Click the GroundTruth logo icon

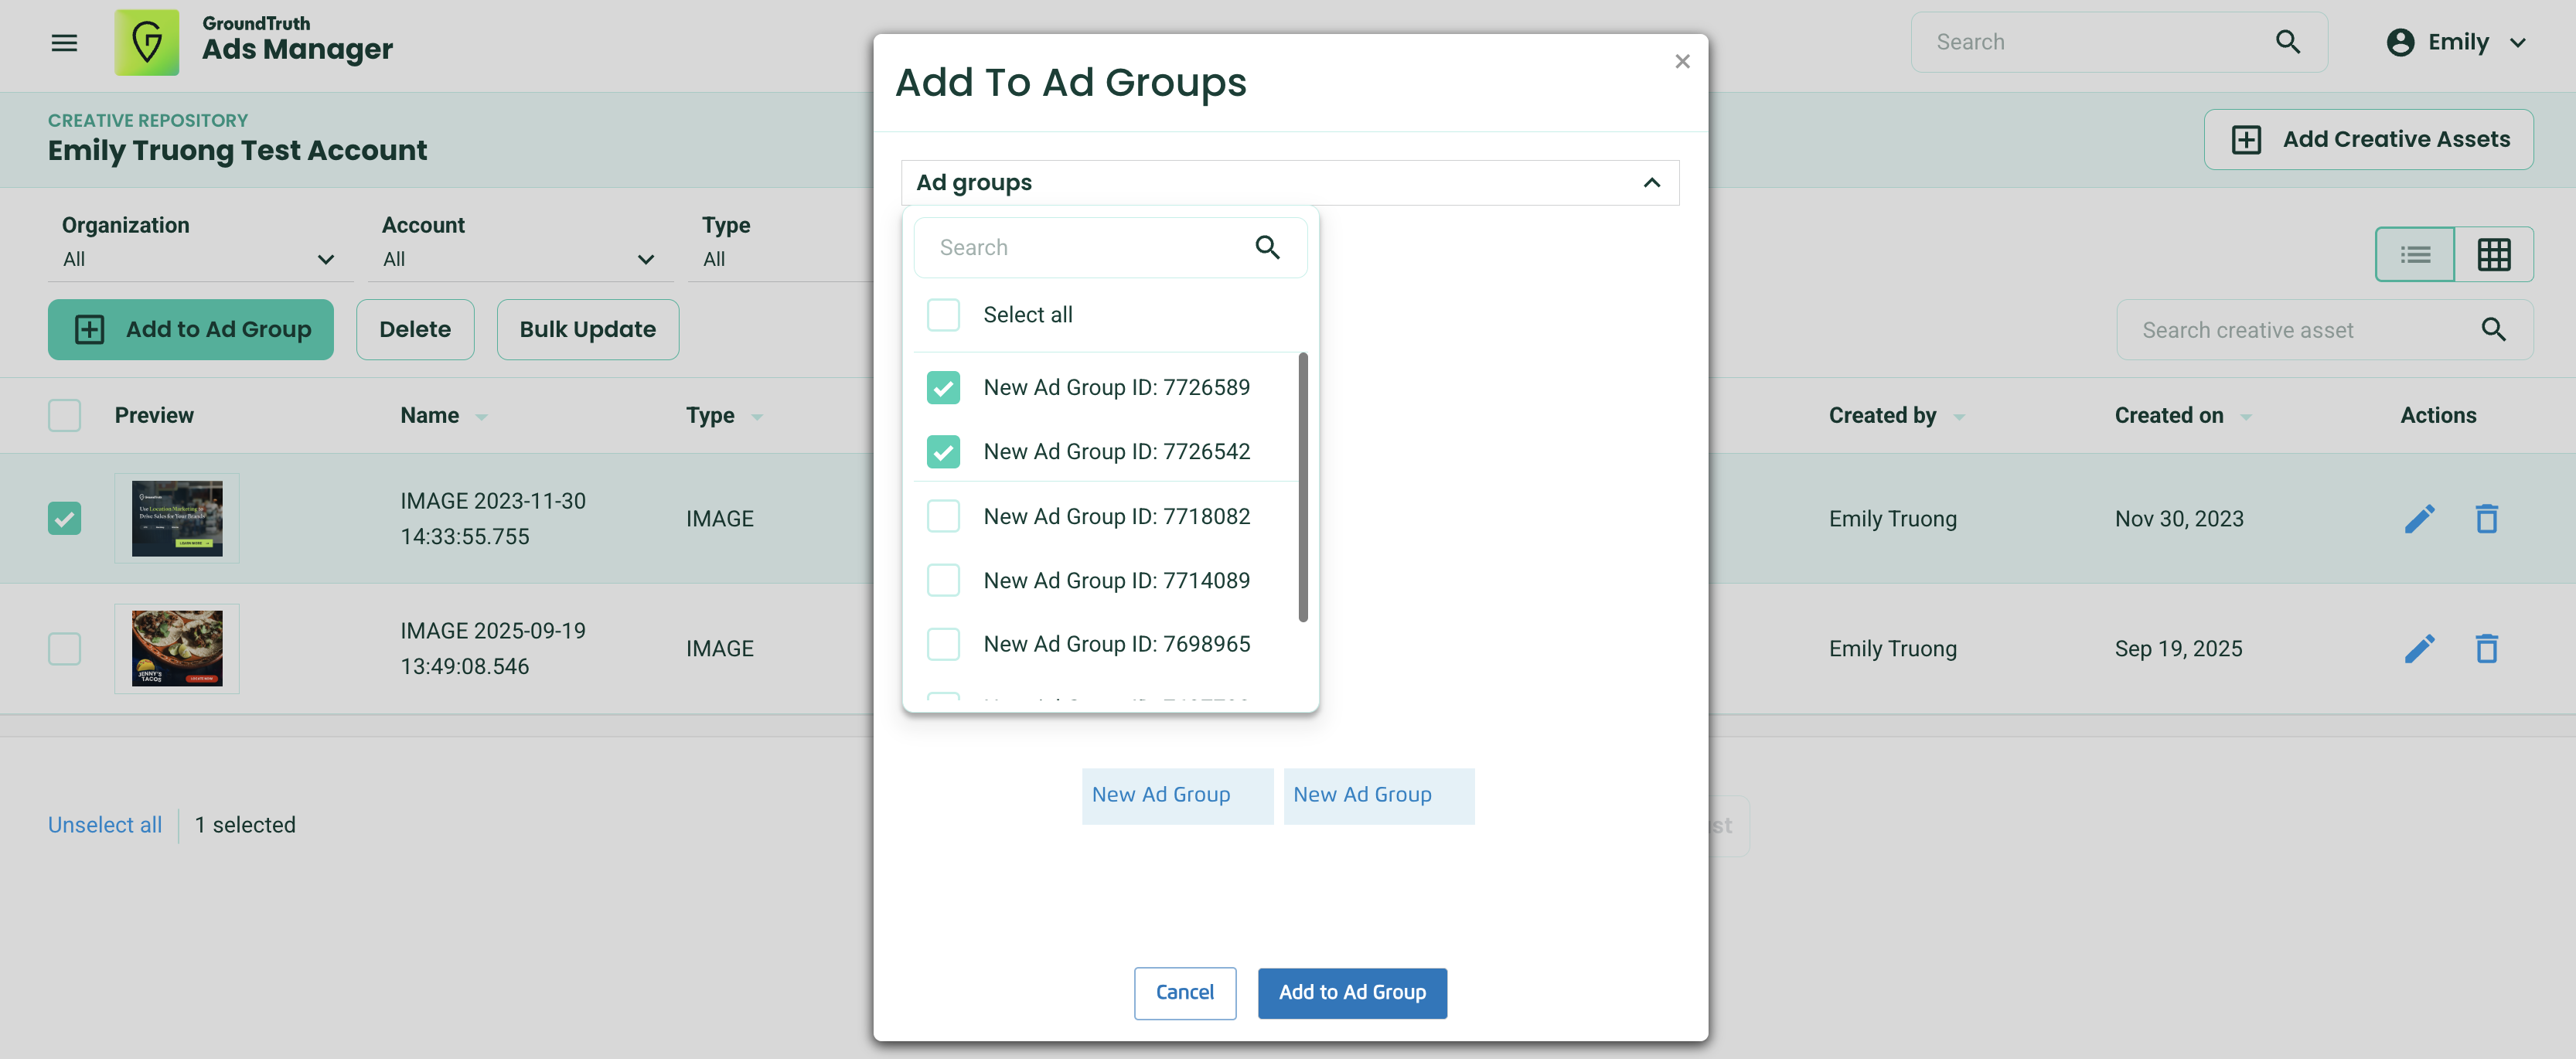pos(147,43)
